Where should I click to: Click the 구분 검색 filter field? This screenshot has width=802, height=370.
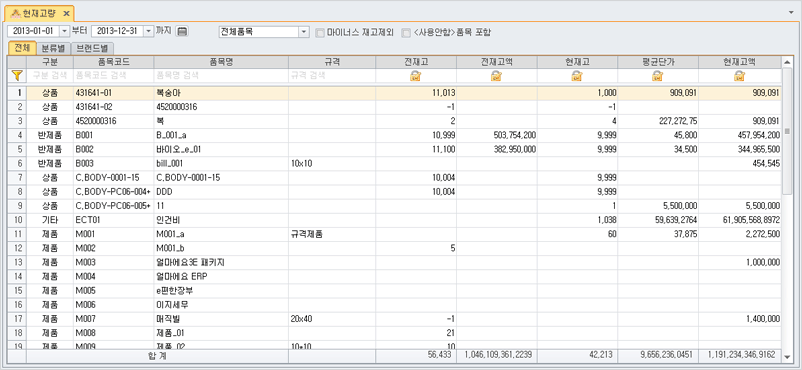(50, 76)
